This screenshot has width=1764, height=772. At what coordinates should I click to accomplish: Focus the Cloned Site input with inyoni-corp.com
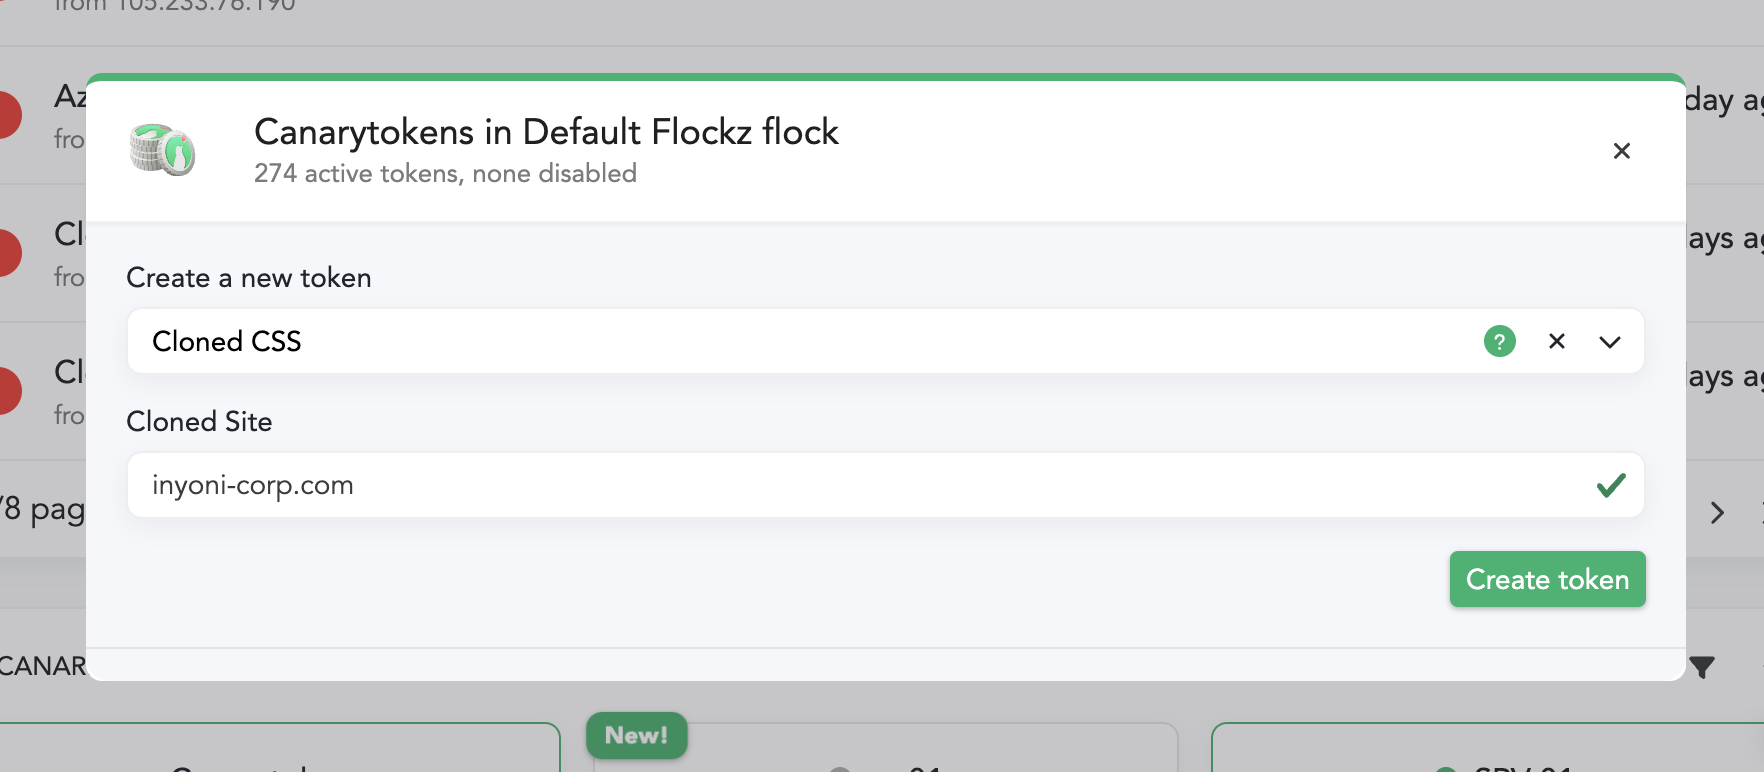pos(885,485)
